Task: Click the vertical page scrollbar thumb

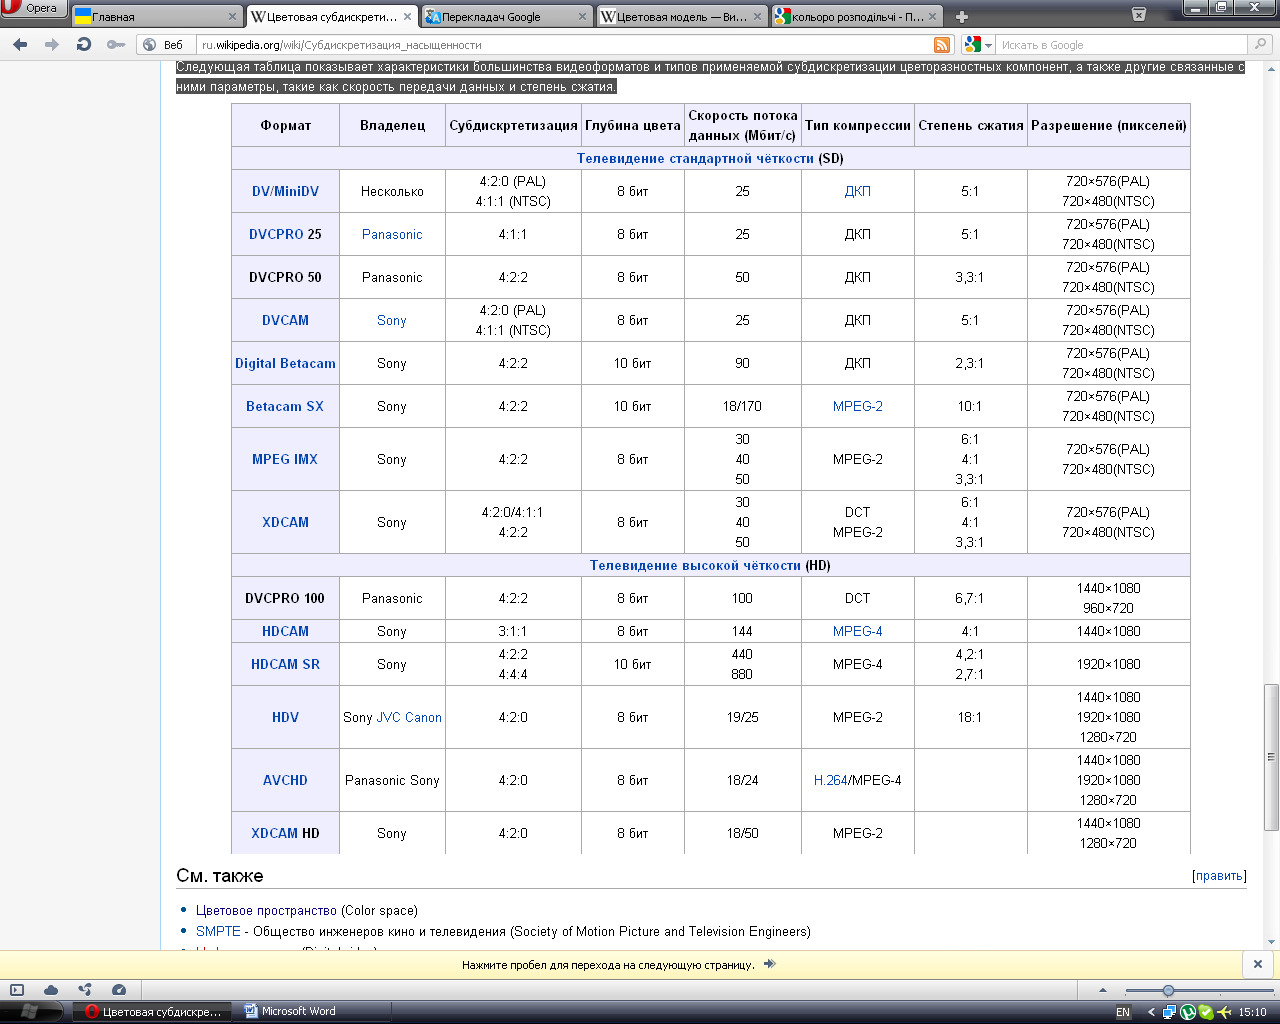Action: pyautogui.click(x=1271, y=757)
